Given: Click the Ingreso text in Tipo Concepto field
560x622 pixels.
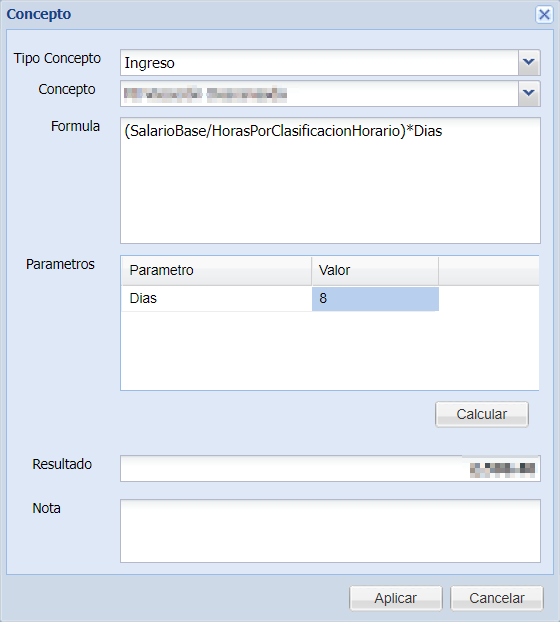Looking at the screenshot, I should coord(150,63).
